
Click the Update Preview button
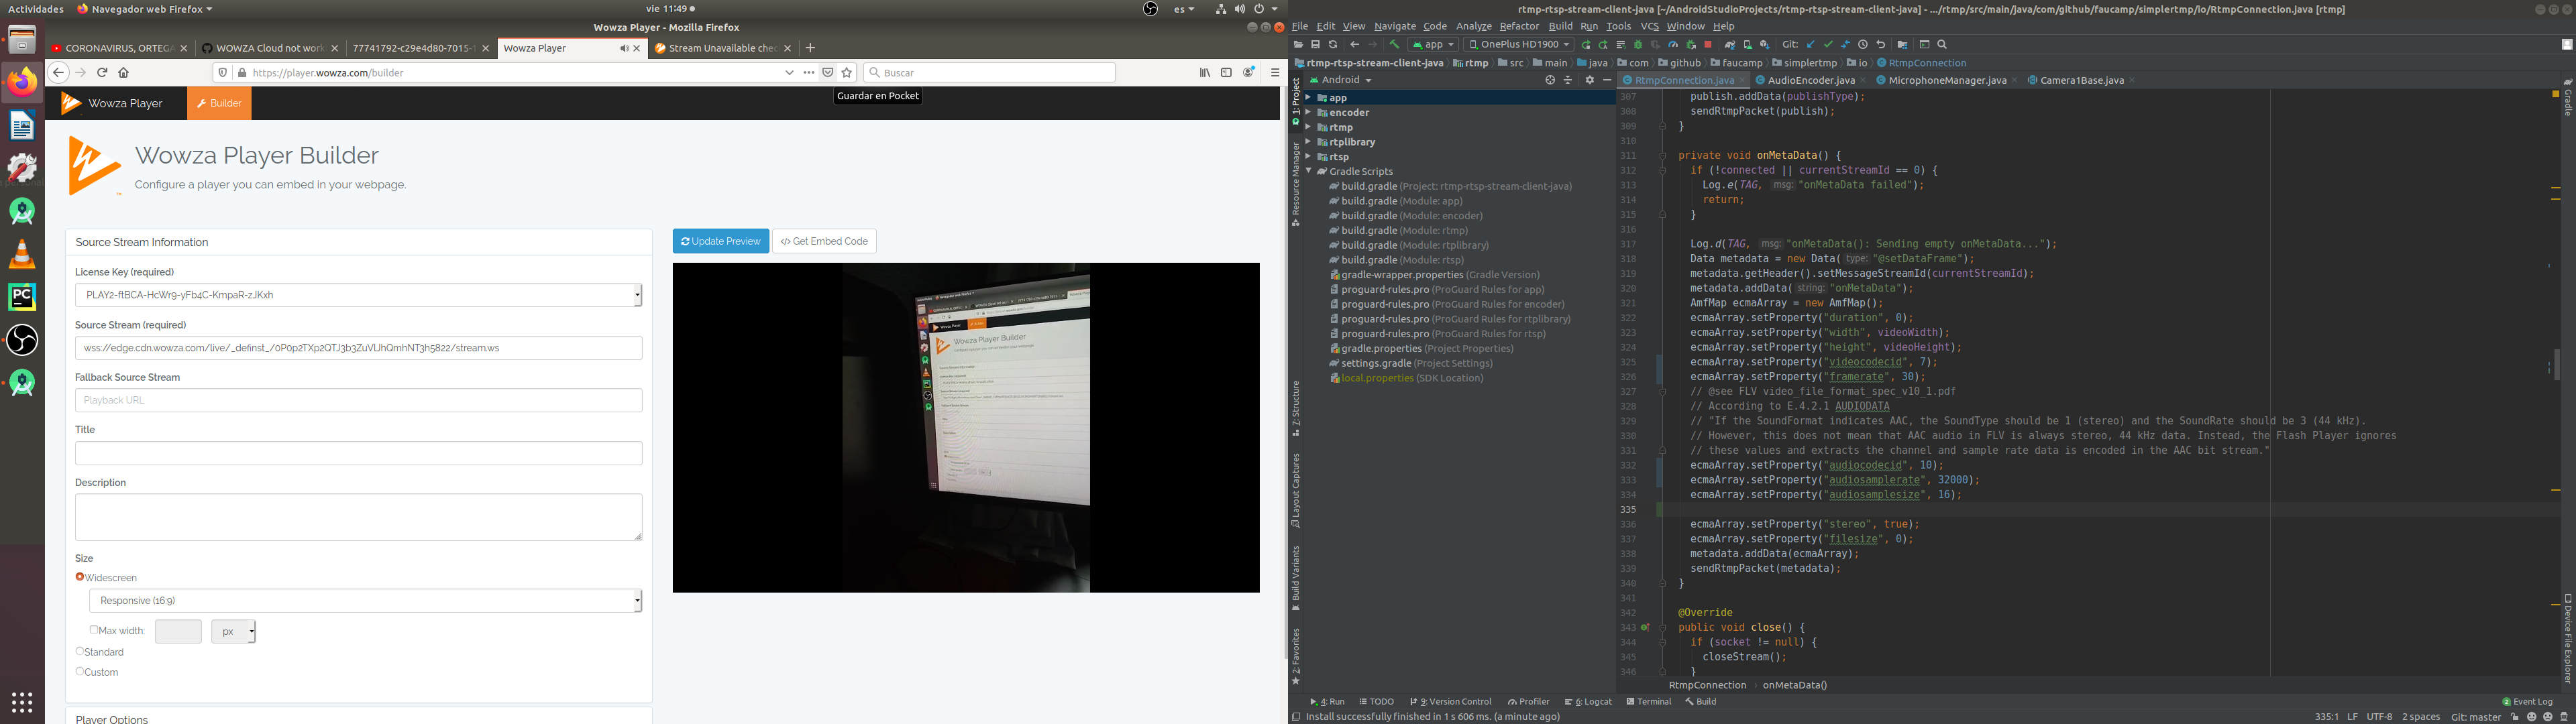pos(720,241)
